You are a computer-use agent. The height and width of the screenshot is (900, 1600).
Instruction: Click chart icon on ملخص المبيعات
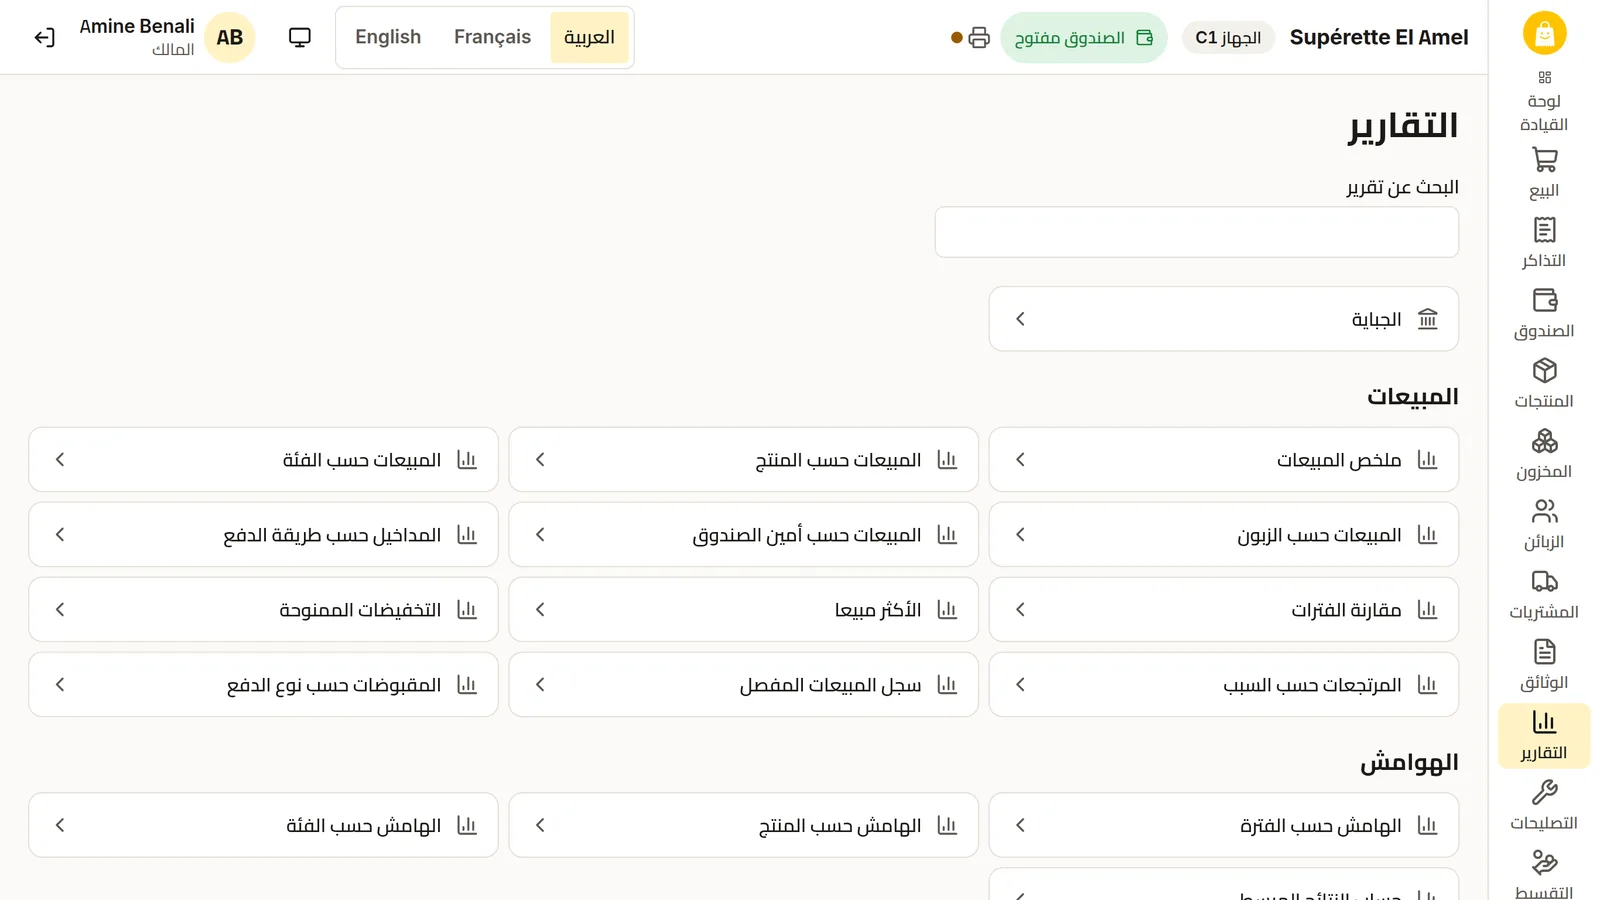click(1428, 460)
